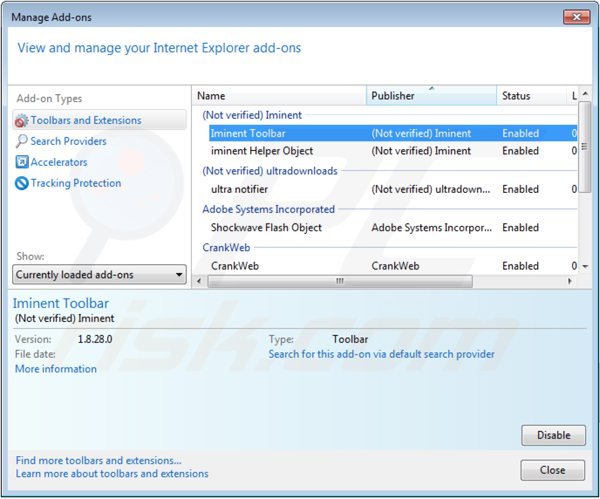
Task: Select Search Providers add-on type
Action: 68,141
